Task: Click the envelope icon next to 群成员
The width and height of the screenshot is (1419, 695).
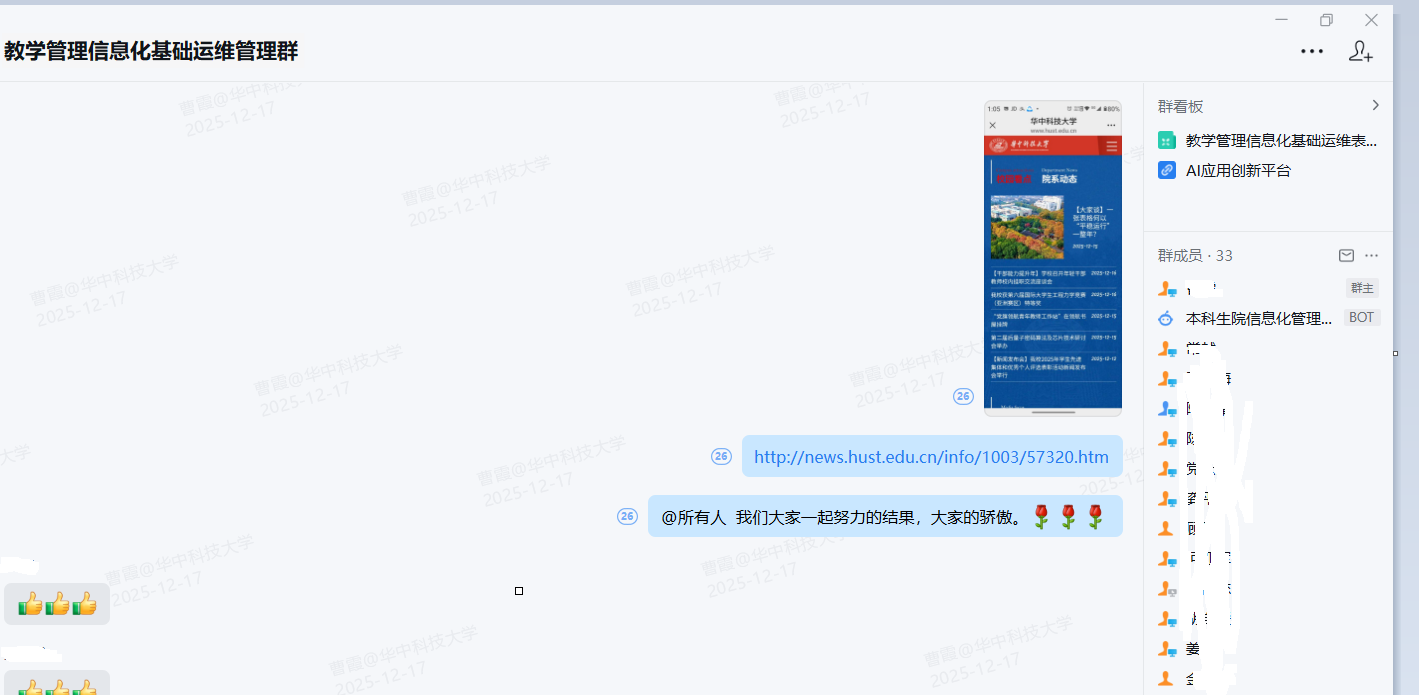Action: coord(1346,255)
